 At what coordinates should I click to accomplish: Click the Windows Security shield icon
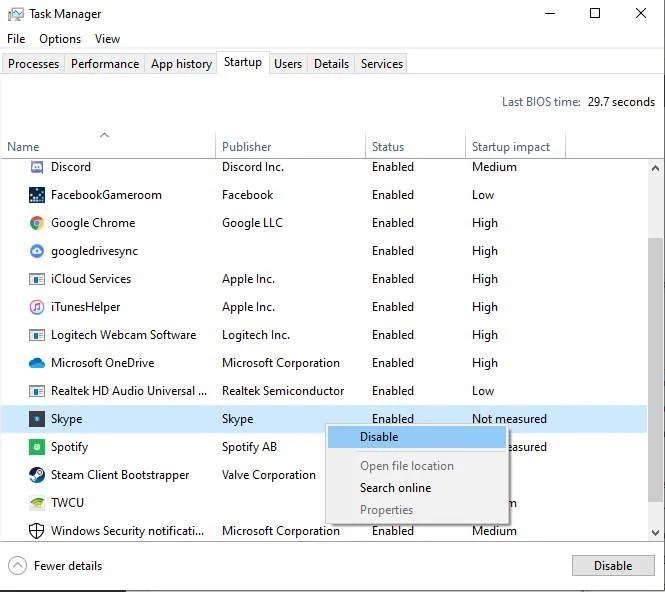point(37,531)
